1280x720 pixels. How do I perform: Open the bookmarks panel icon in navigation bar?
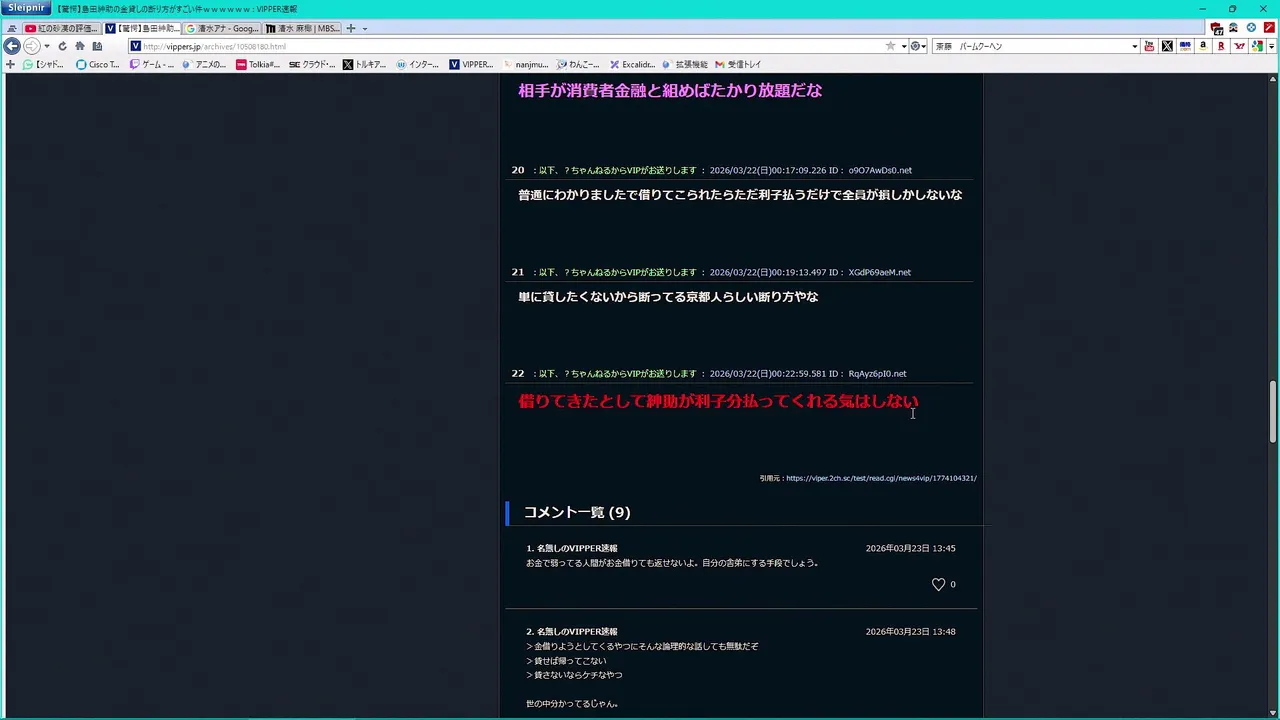(x=97, y=46)
